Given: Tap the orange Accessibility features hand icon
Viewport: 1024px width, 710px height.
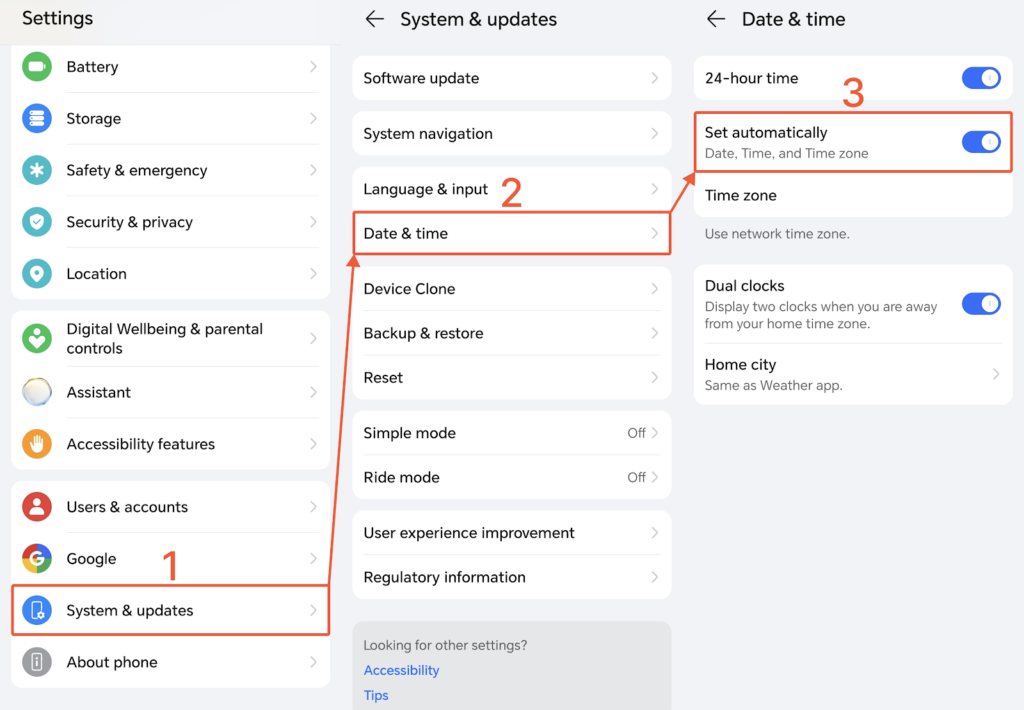Looking at the screenshot, I should point(37,444).
